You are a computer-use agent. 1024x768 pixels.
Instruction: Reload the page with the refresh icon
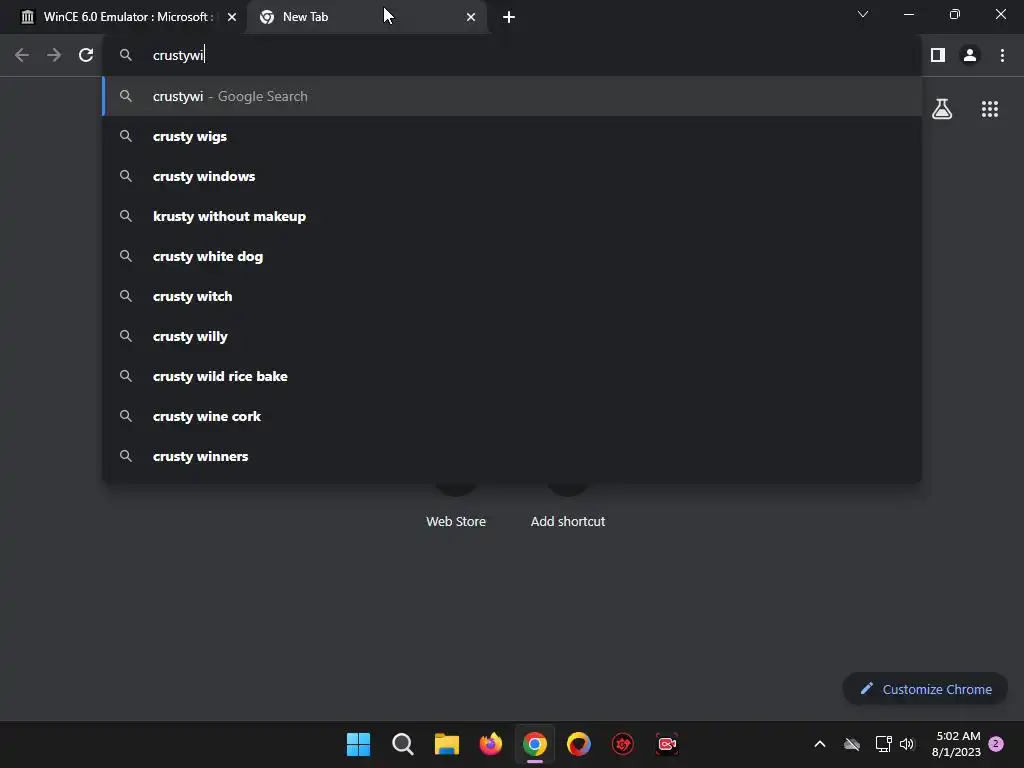[86, 56]
